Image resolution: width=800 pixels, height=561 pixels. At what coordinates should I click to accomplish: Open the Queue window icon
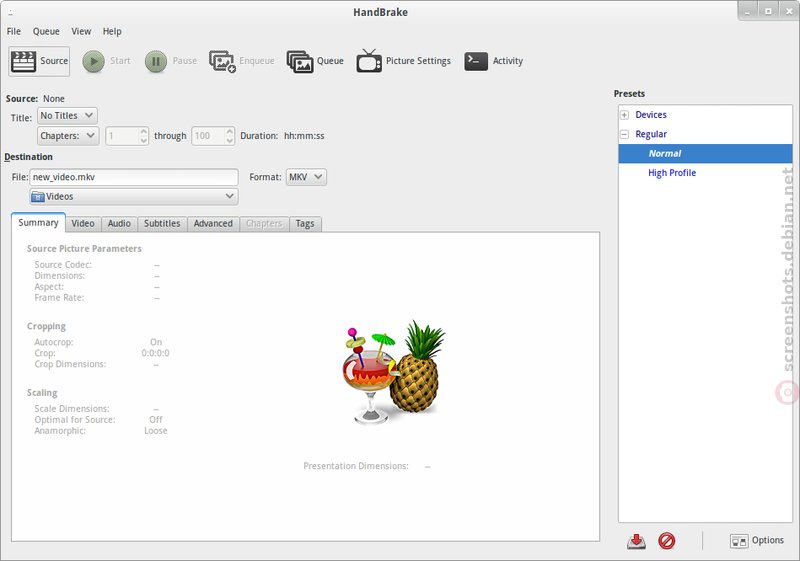(300, 61)
